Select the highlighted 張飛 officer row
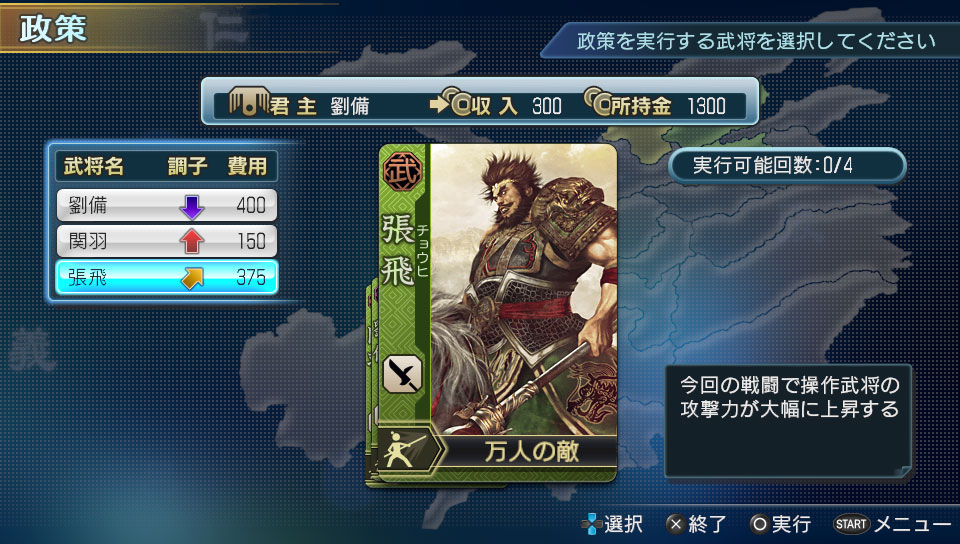Screen dimensions: 960x544 pyautogui.click(x=167, y=277)
